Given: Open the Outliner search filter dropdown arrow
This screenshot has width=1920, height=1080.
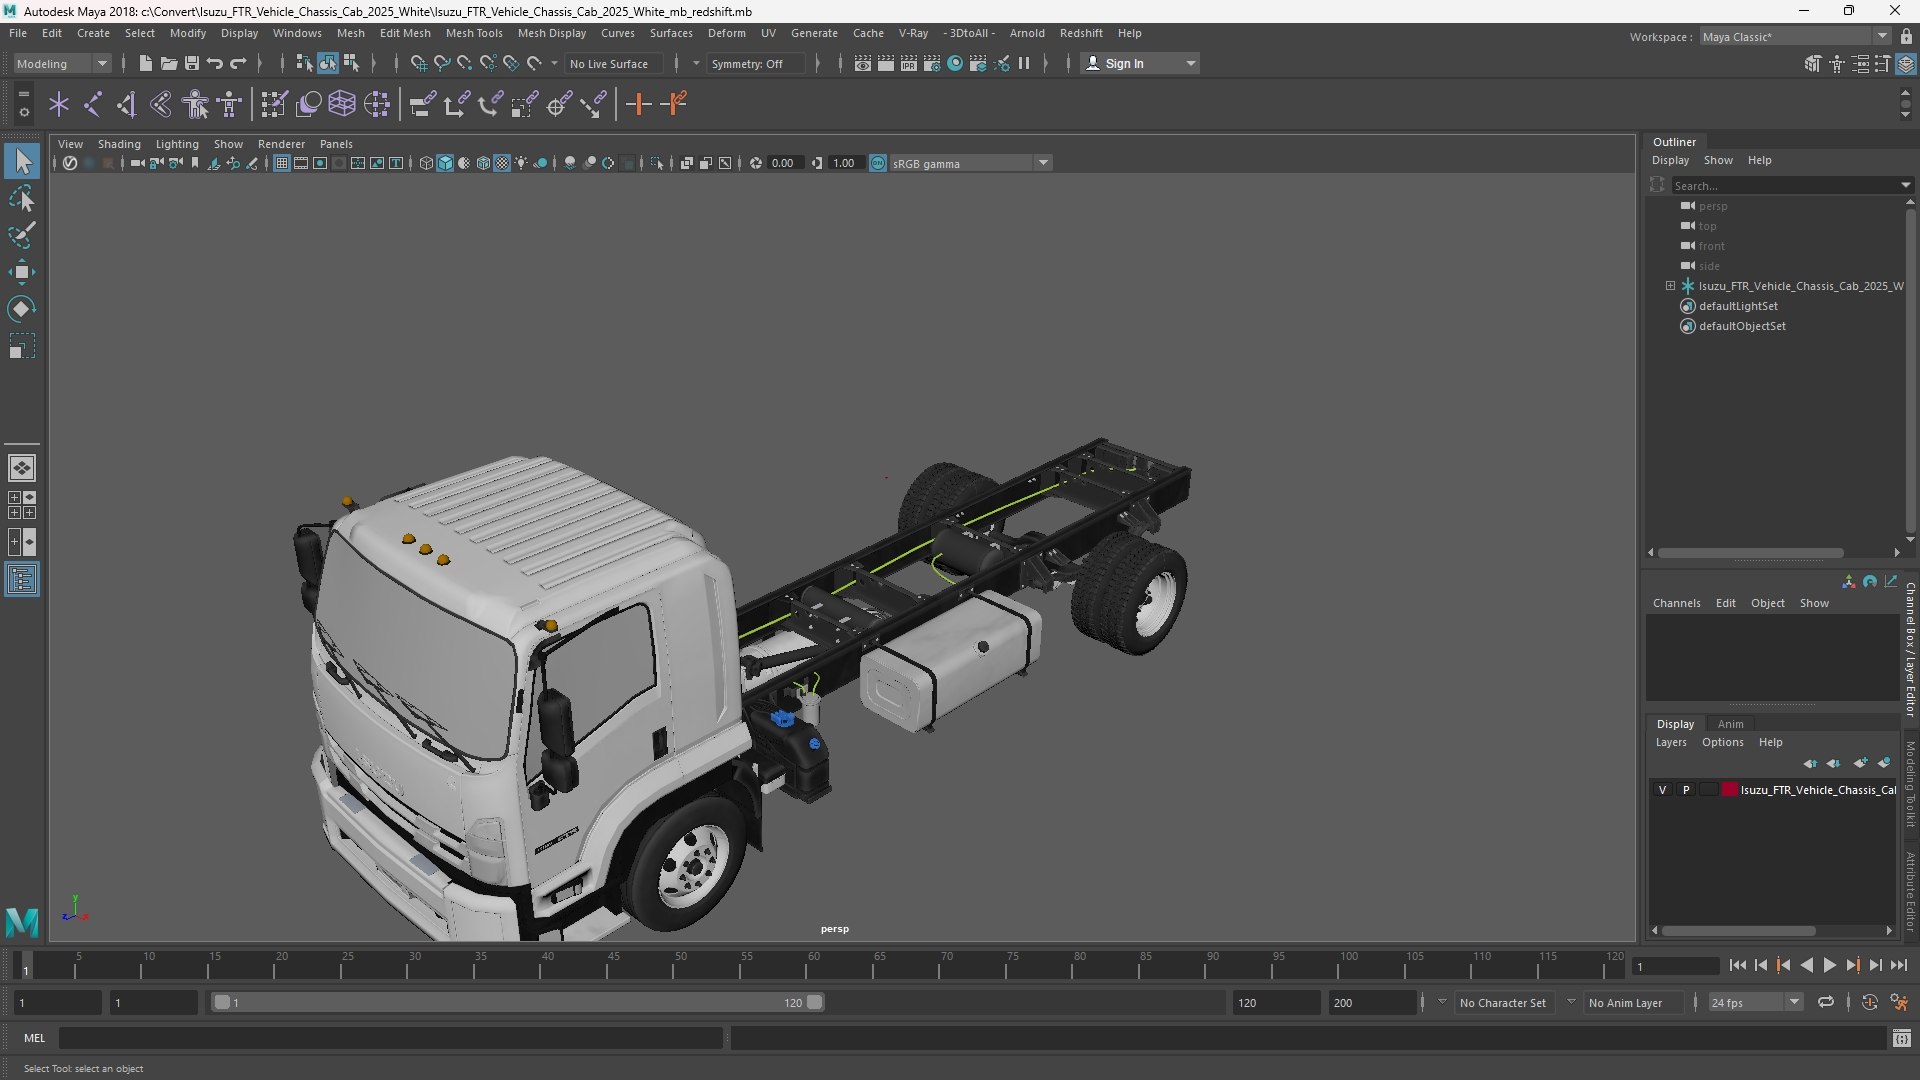Looking at the screenshot, I should [x=1905, y=185].
